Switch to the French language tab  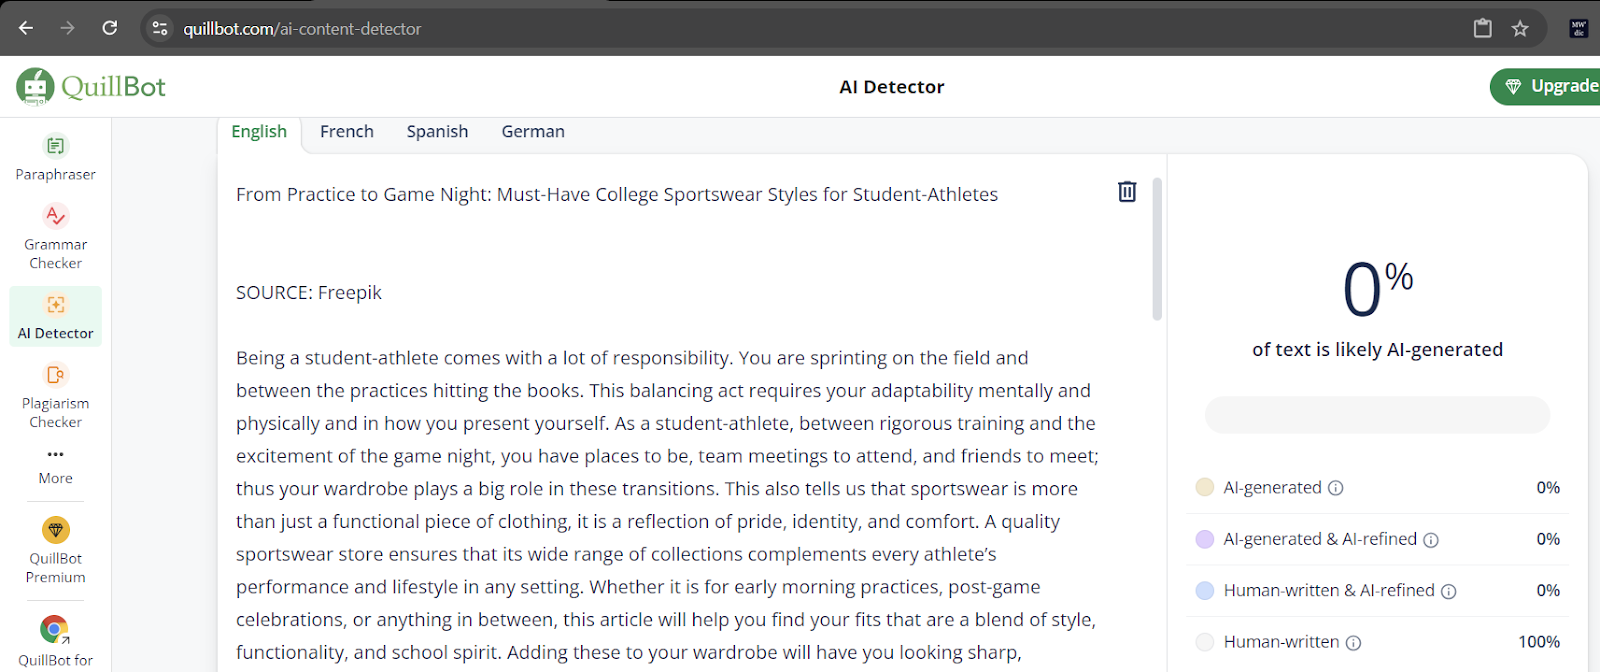click(x=347, y=132)
